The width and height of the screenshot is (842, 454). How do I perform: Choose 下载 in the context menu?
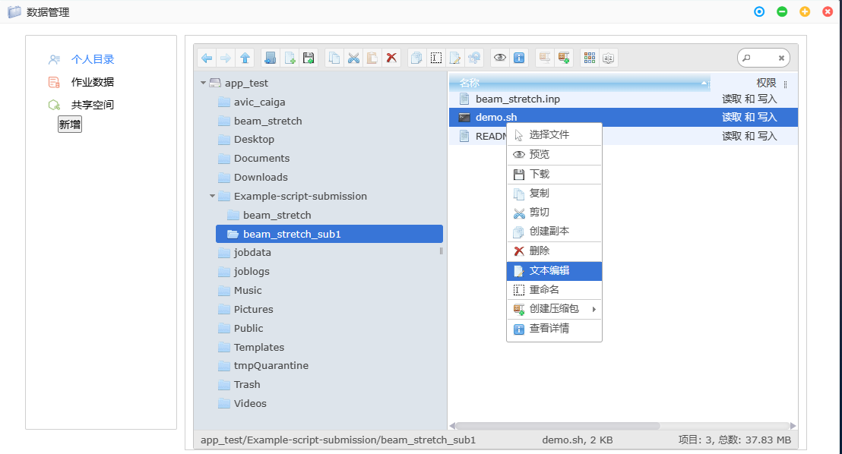554,174
